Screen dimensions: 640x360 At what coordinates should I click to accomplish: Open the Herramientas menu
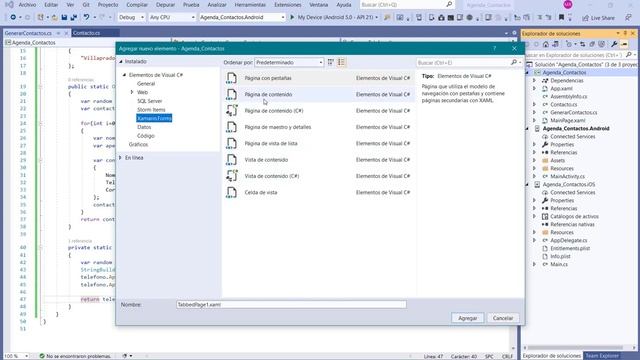[x=250, y=5]
